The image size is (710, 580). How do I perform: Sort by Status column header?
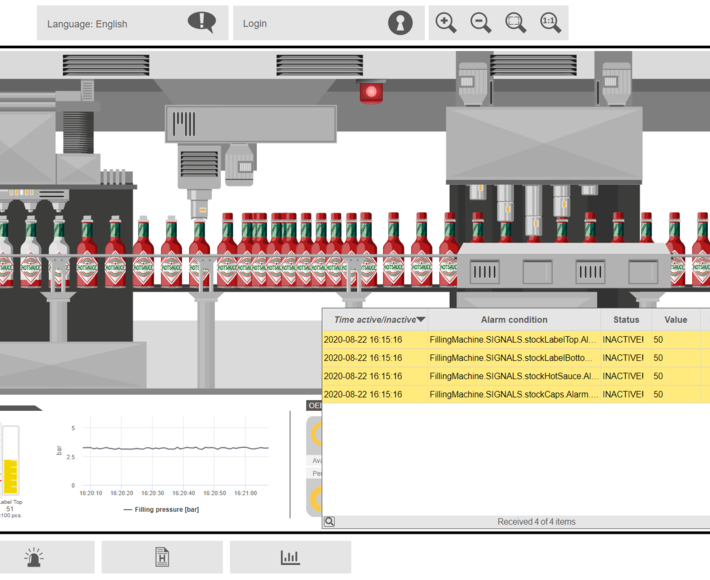(626, 320)
